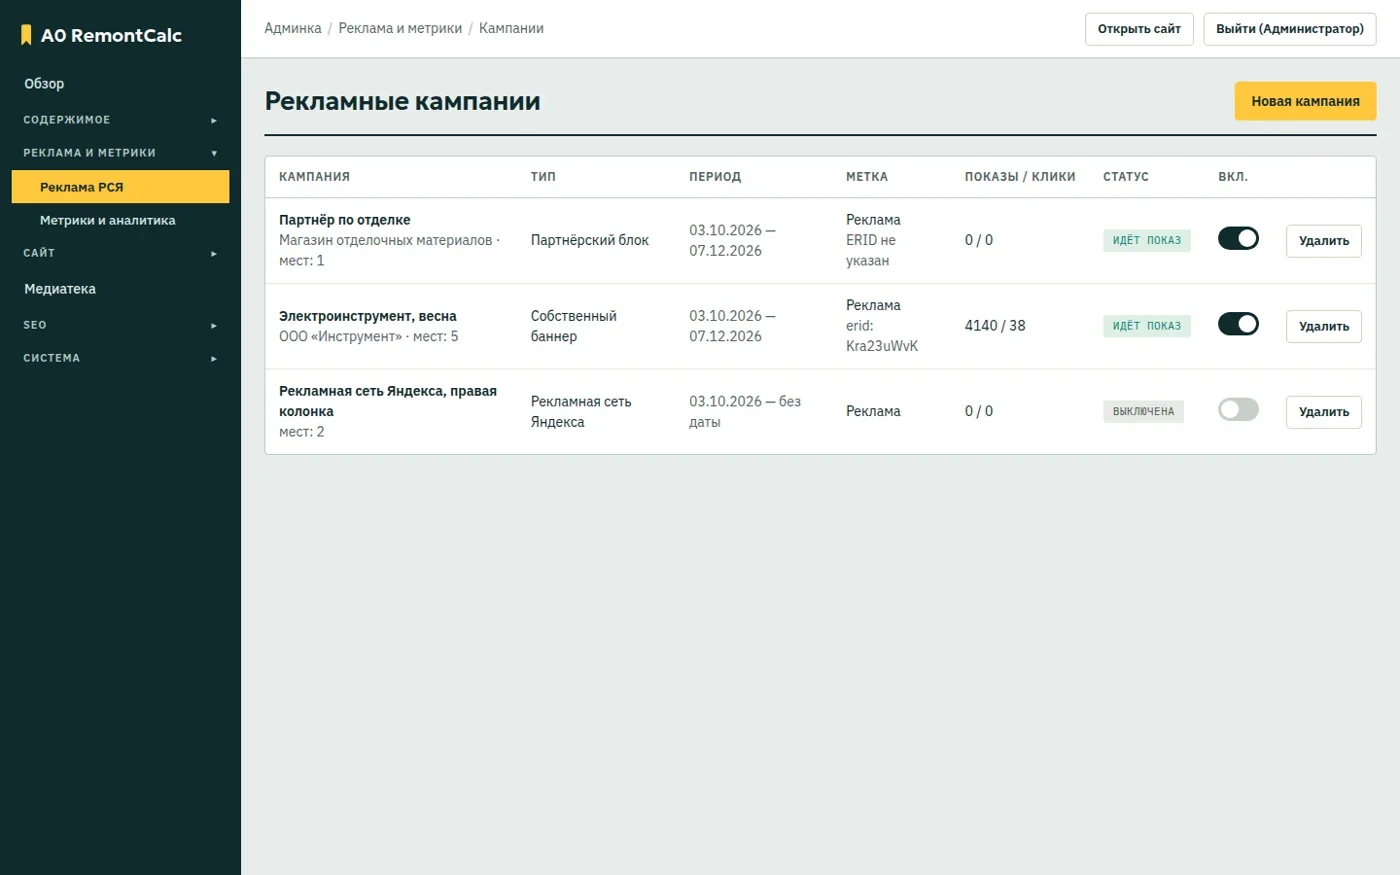Expand the SEO sidebar section
Screen dimensions: 1400x875
(x=120, y=325)
